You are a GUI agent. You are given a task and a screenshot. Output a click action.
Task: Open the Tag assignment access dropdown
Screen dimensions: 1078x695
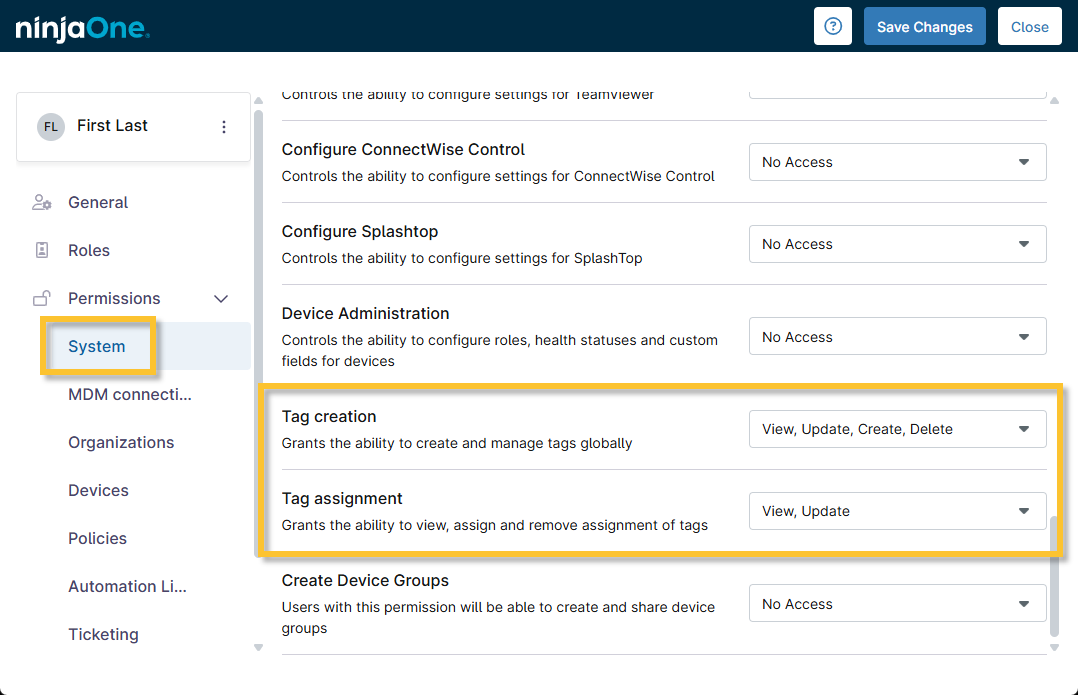pos(897,511)
